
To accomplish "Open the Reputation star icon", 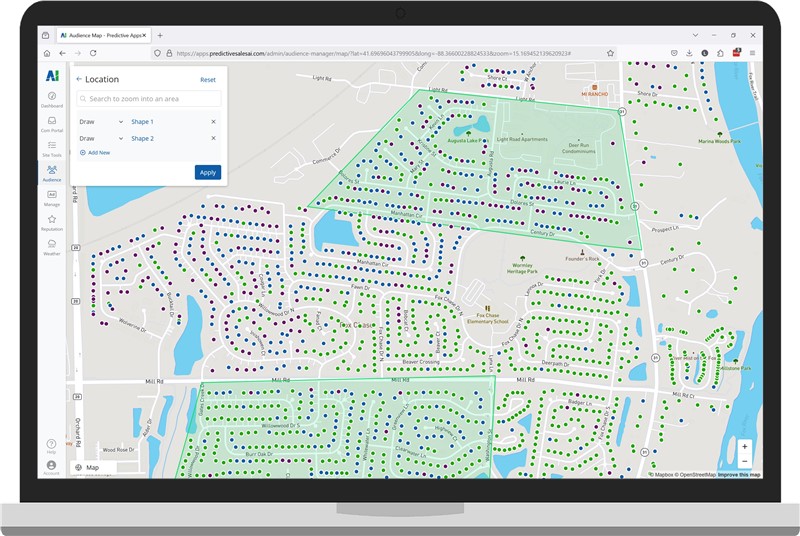I will (51, 220).
